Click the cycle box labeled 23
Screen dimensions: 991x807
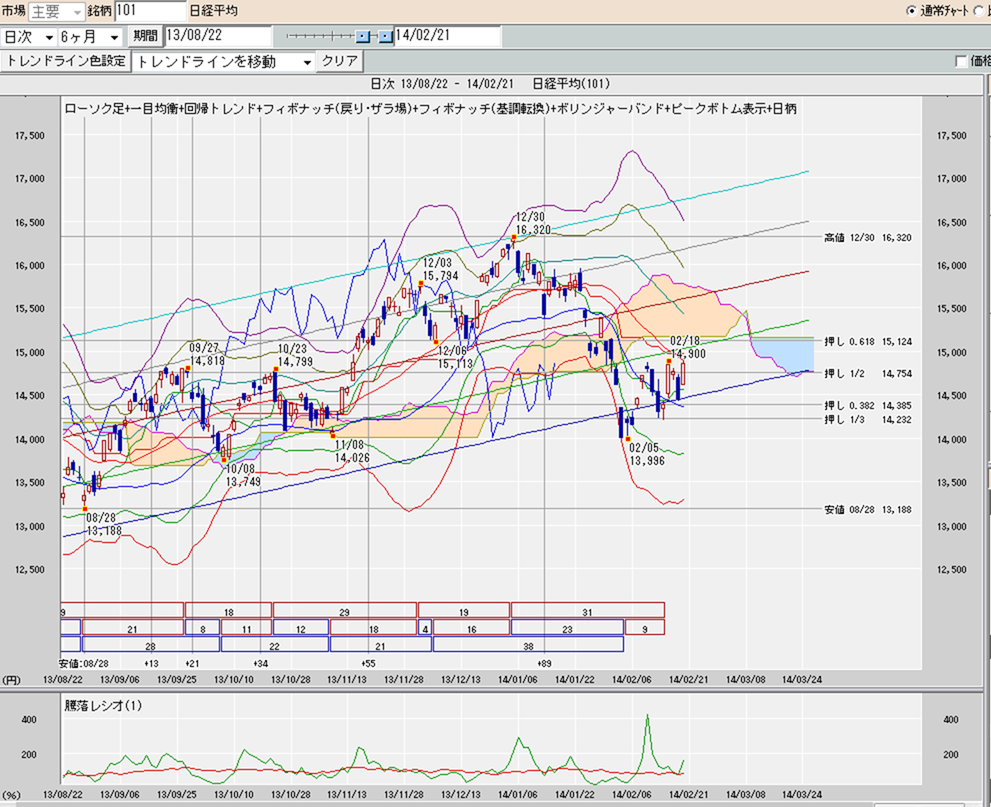(568, 628)
